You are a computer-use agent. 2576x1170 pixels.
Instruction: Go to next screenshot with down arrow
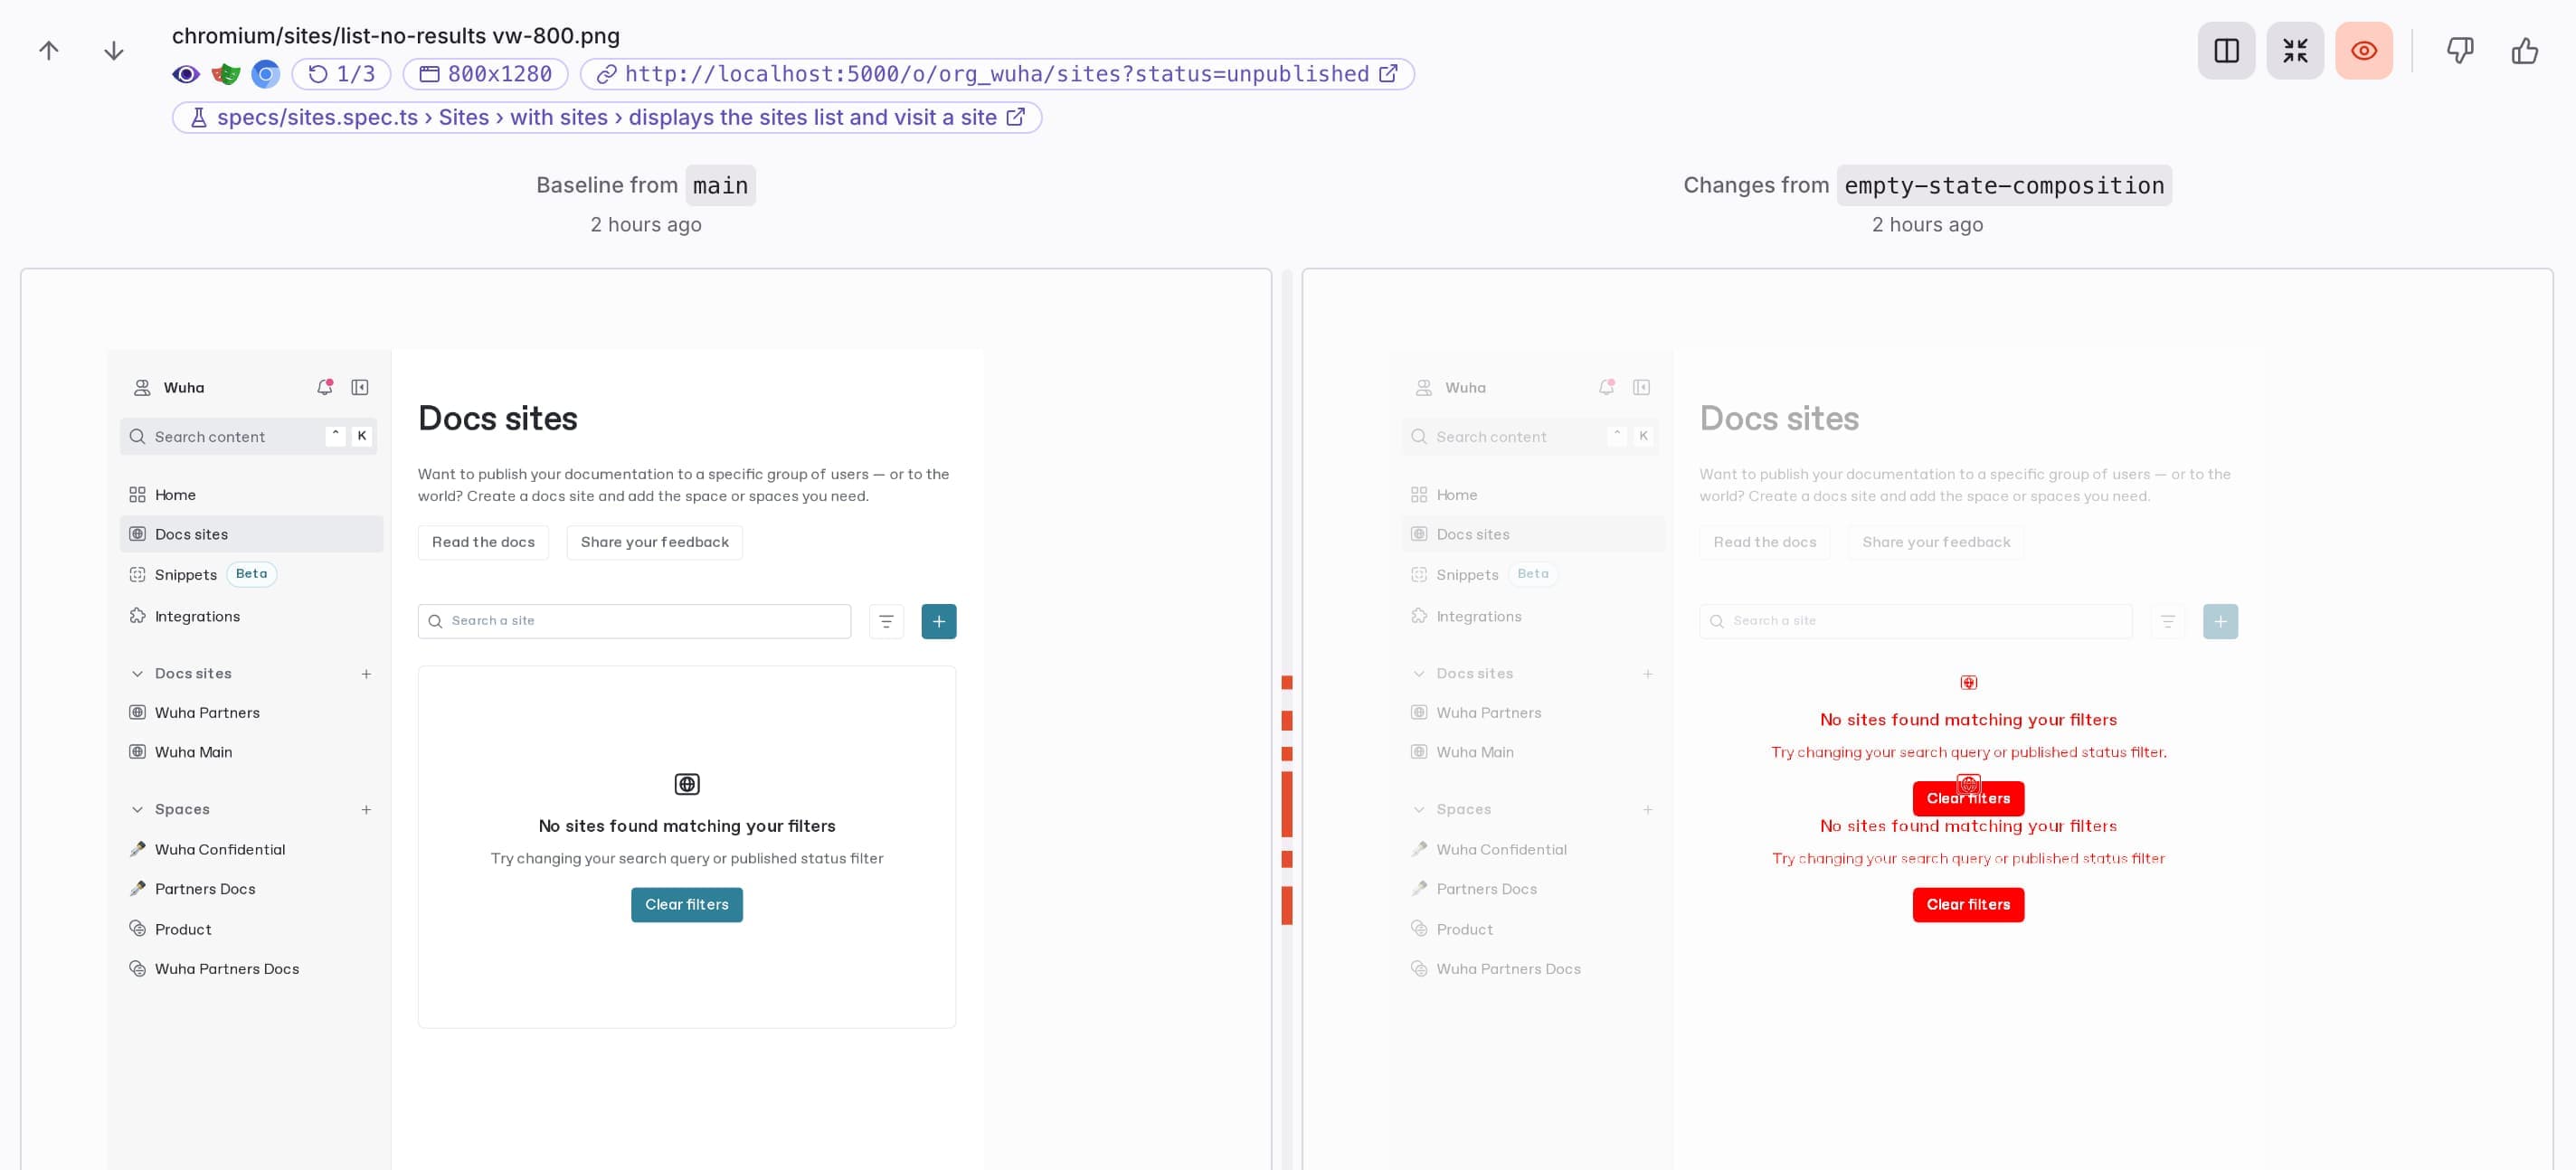114,50
